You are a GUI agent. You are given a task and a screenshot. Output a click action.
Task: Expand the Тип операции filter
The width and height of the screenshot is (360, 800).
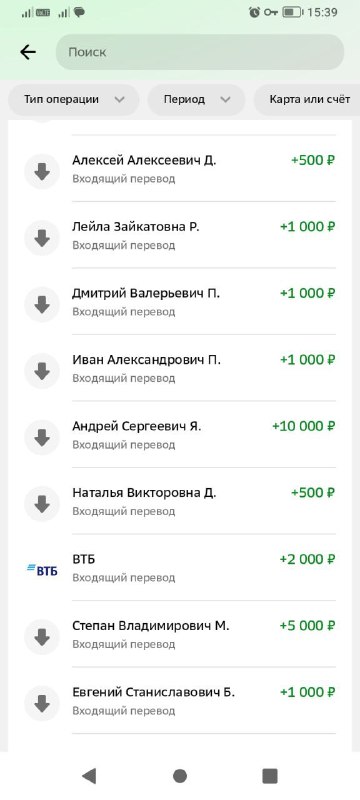point(73,99)
